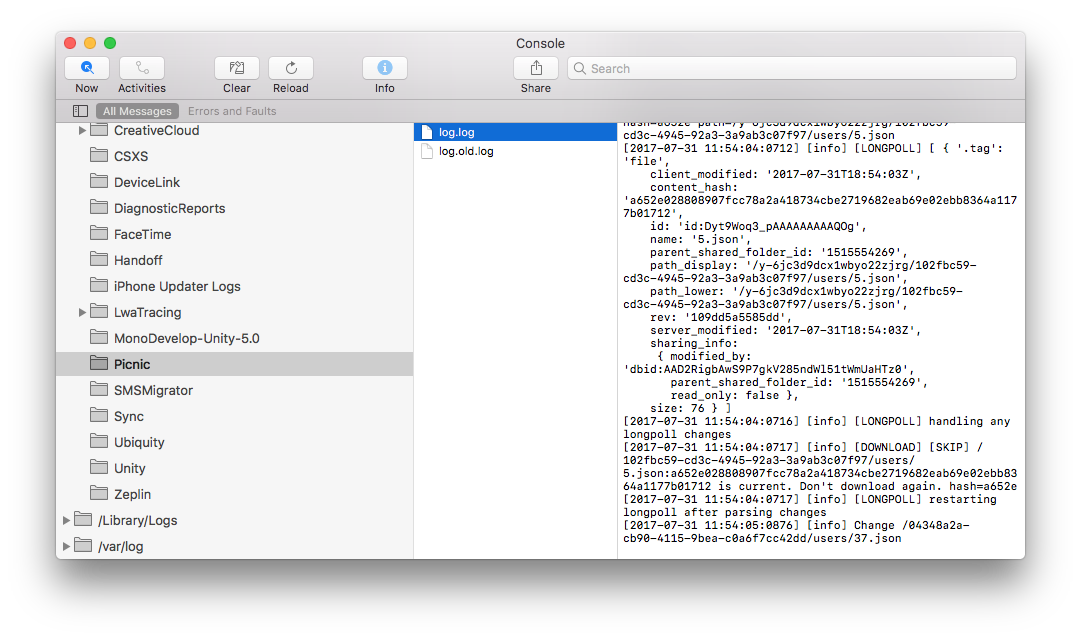The height and width of the screenshot is (639, 1081).
Task: Expand the /Library/Logs tree item
Action: click(x=66, y=520)
